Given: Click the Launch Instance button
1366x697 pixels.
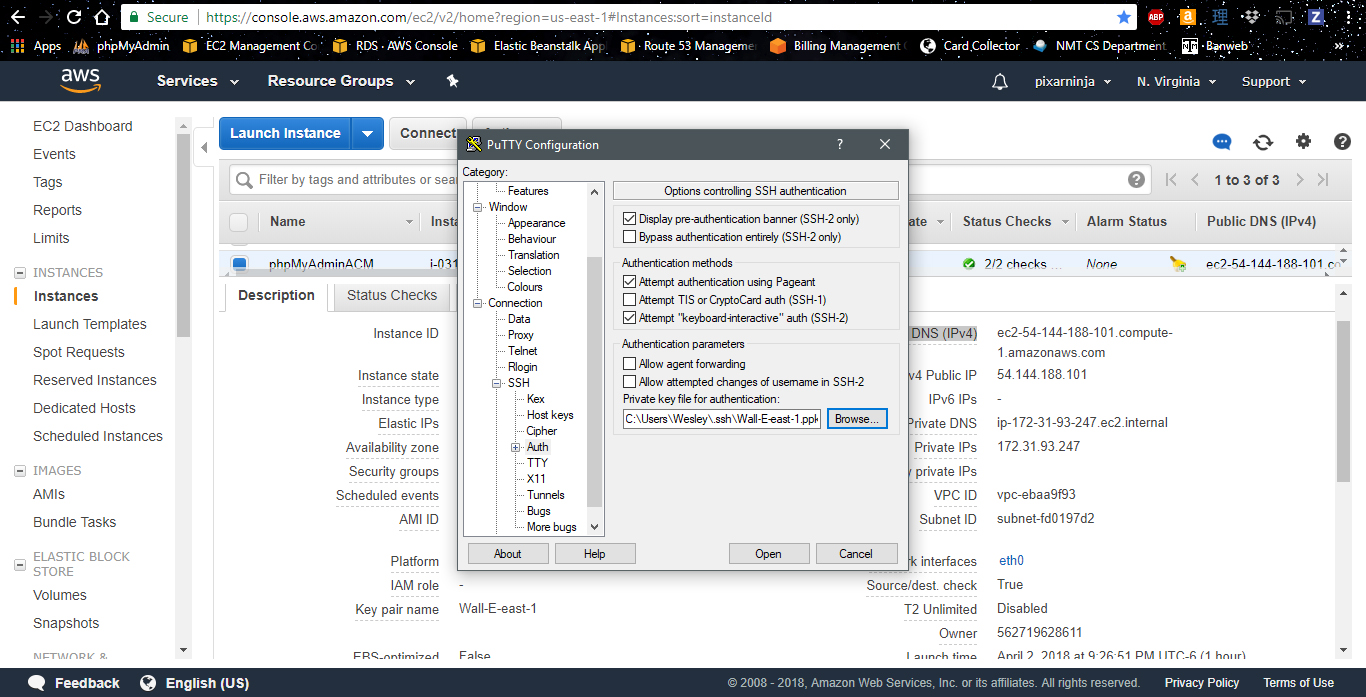Looking at the screenshot, I should coord(286,133).
